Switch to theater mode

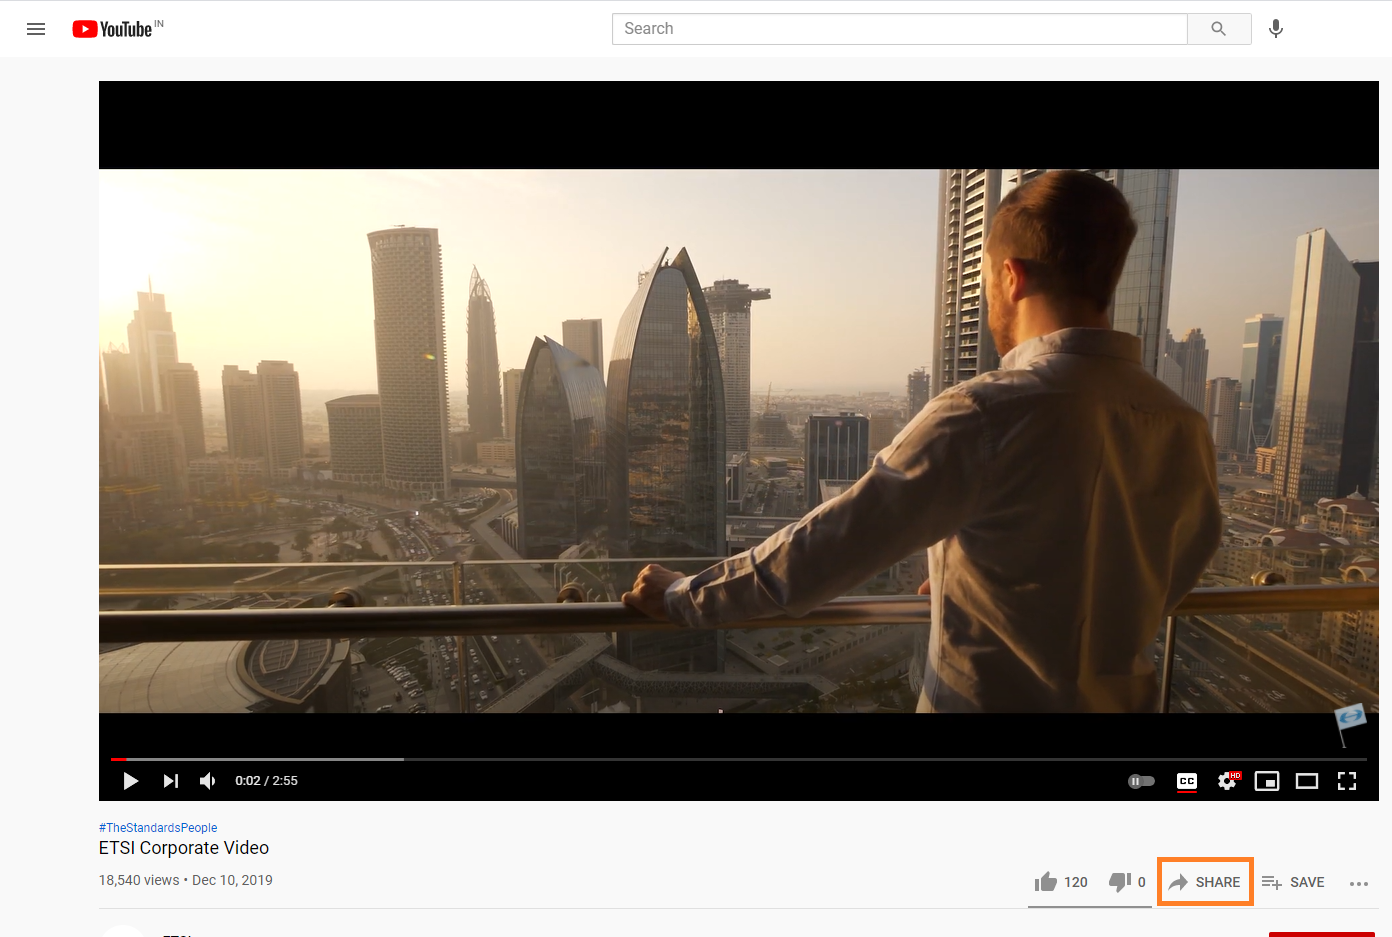pos(1307,781)
